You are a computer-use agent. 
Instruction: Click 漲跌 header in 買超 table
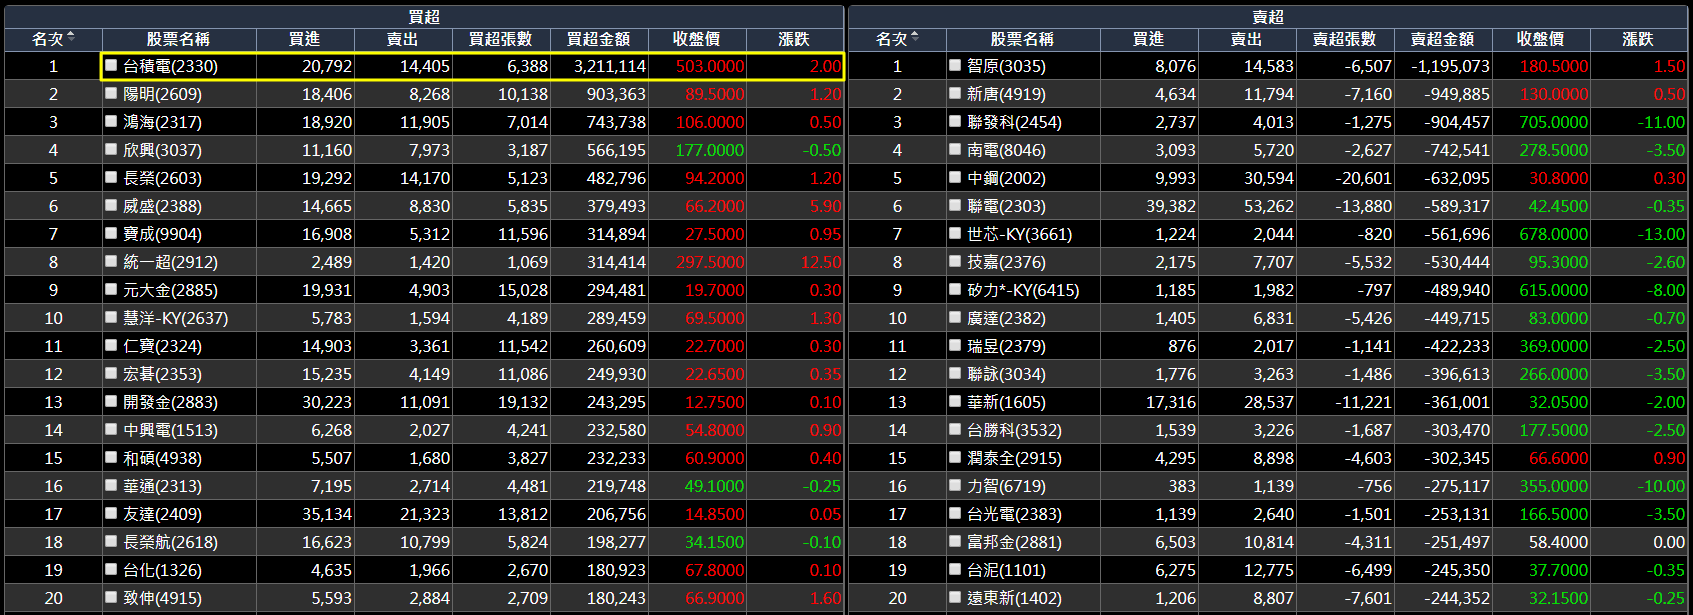click(x=794, y=39)
